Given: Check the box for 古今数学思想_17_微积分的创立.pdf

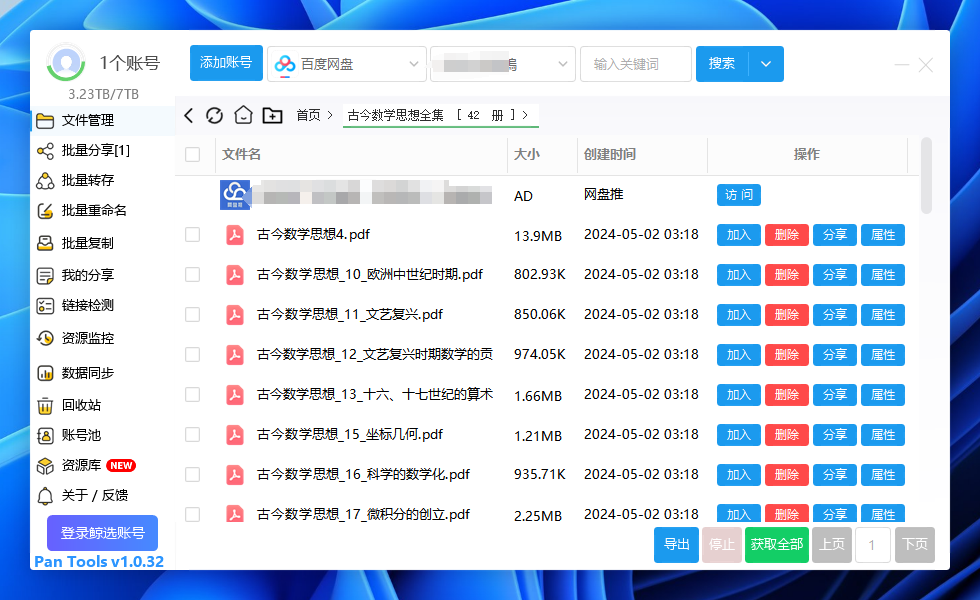Looking at the screenshot, I should (x=192, y=514).
